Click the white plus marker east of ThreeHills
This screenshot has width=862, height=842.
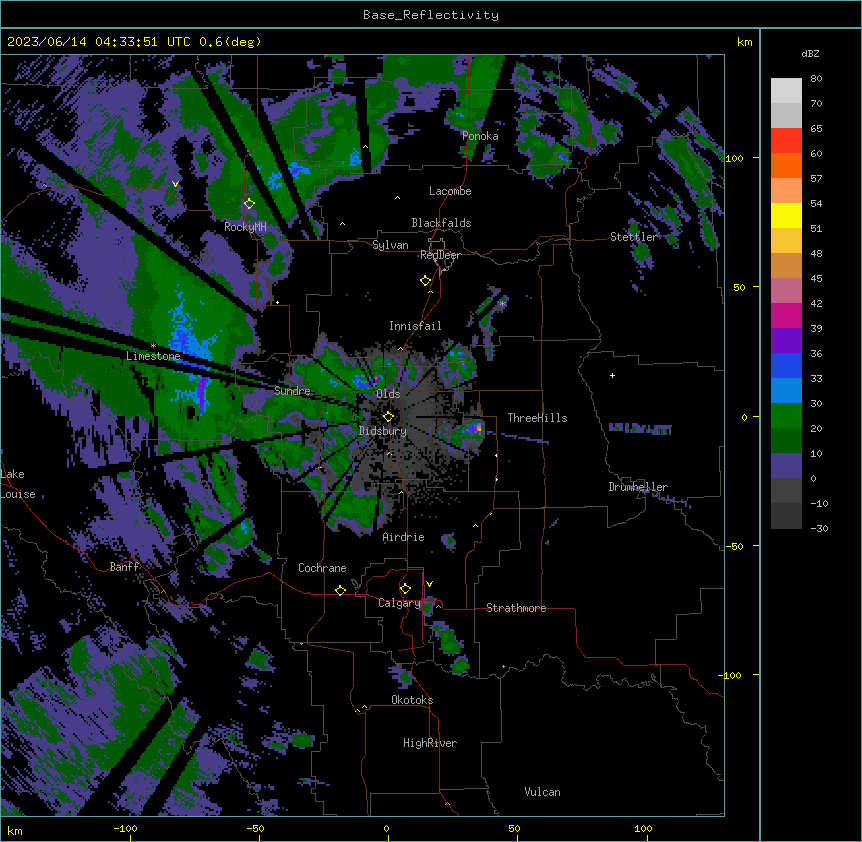pyautogui.click(x=612, y=375)
